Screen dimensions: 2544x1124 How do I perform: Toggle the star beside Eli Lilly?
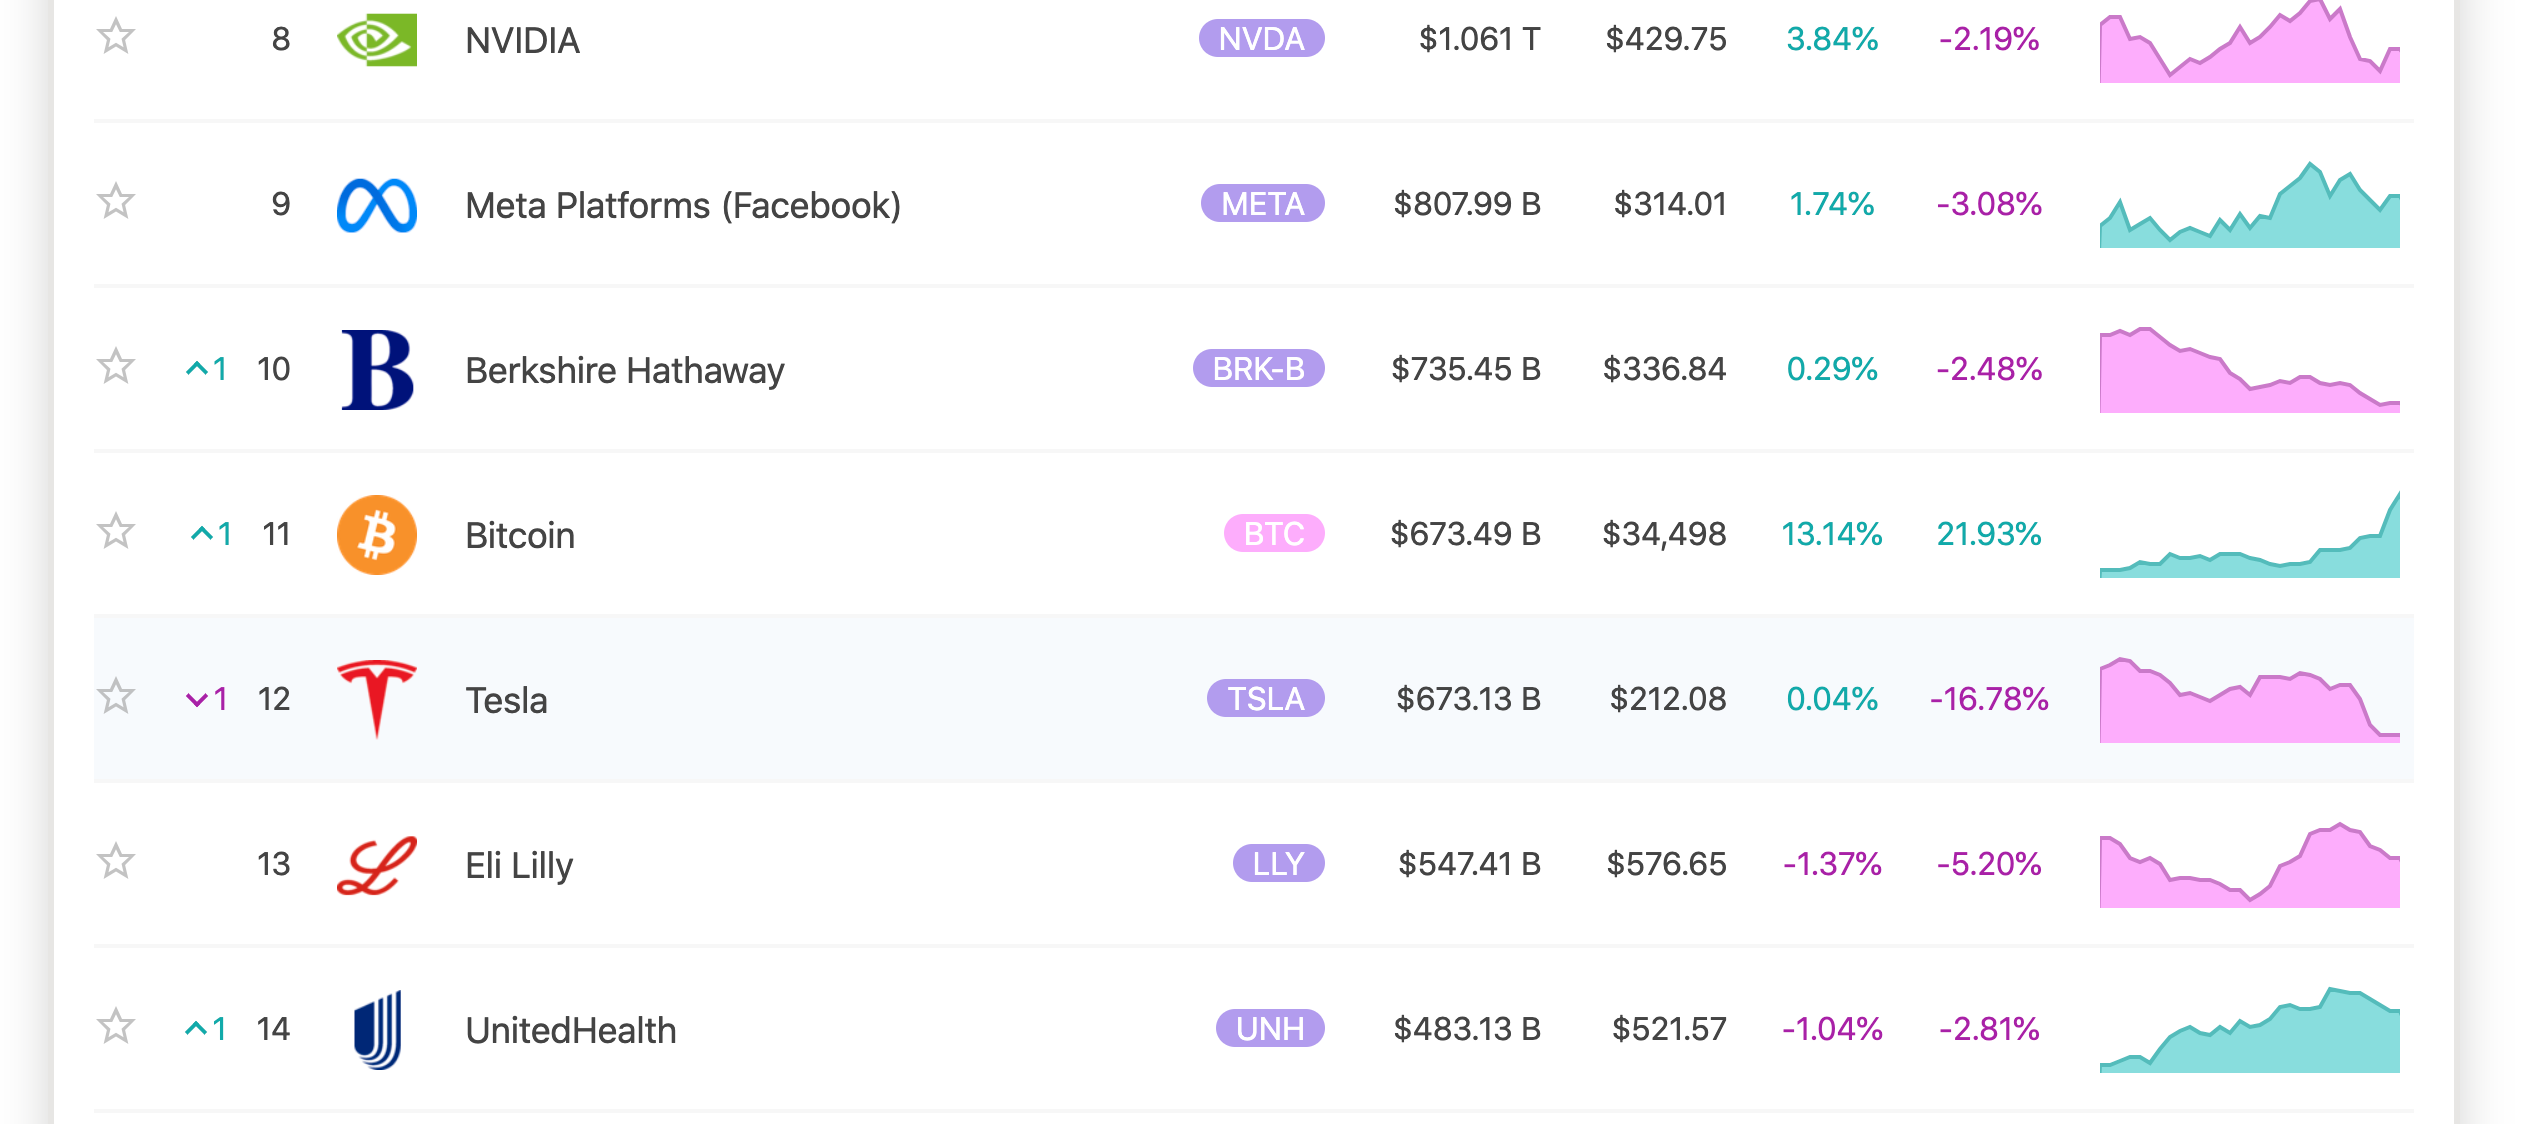pos(116,861)
